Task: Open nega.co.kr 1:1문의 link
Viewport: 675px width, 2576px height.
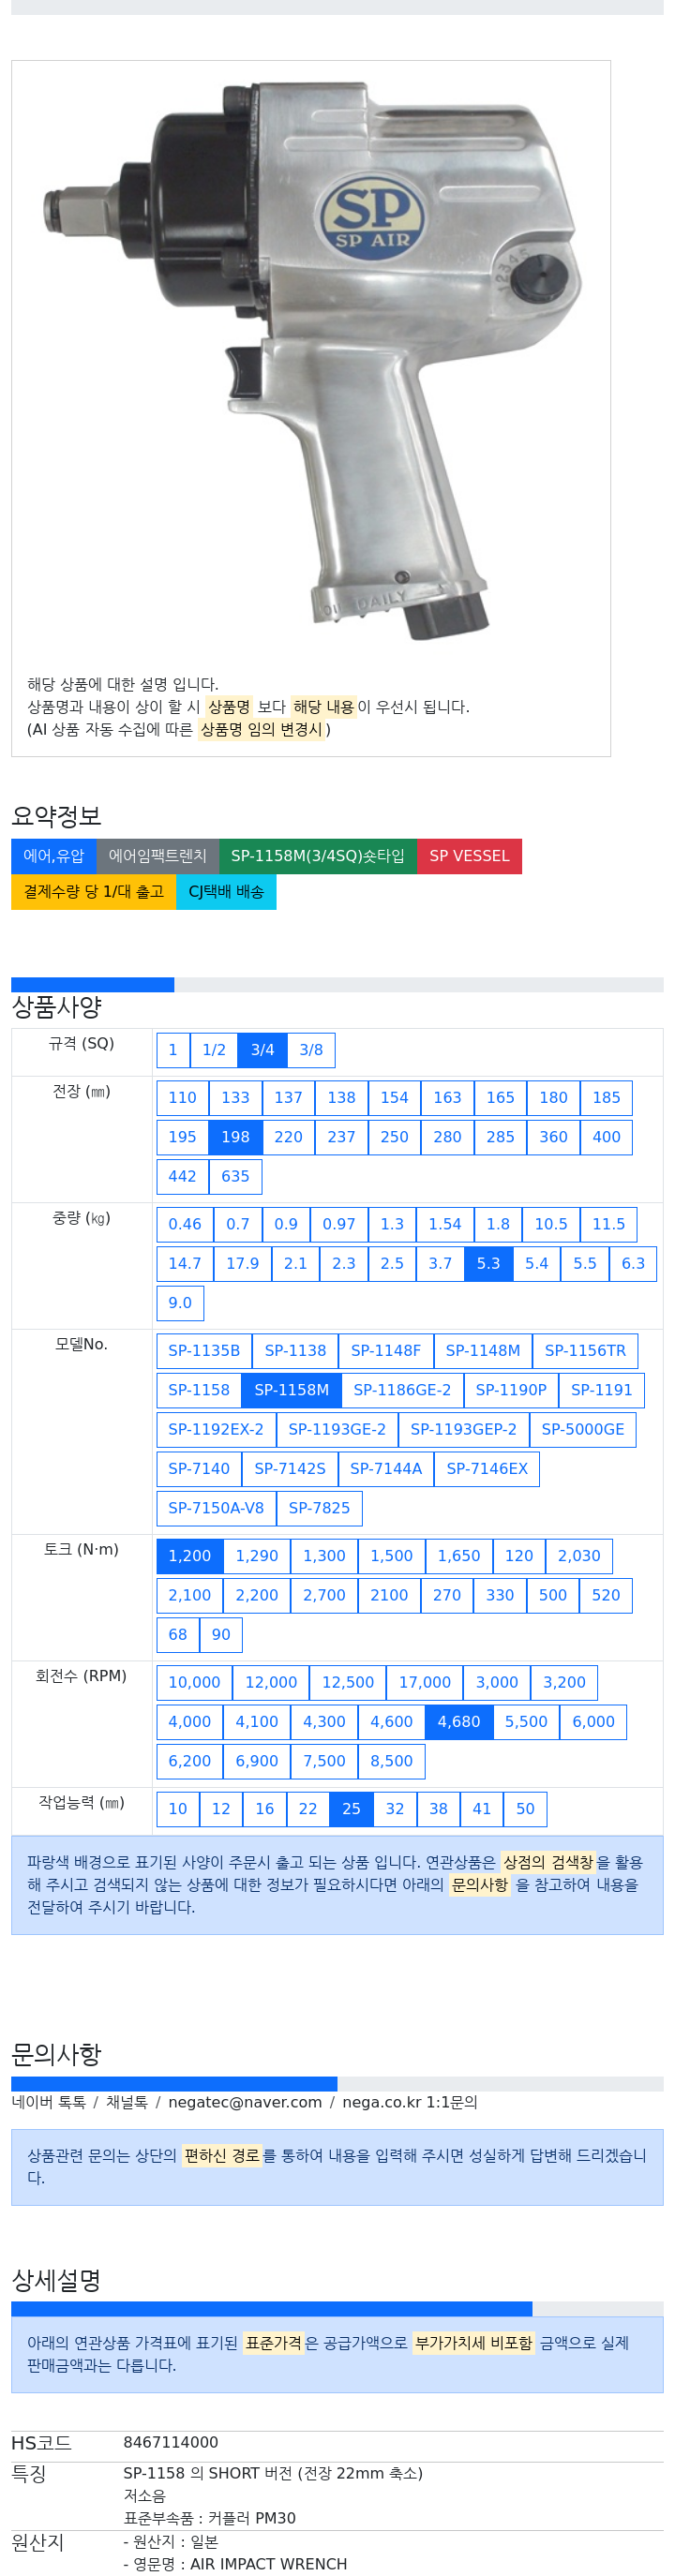Action: point(410,2102)
